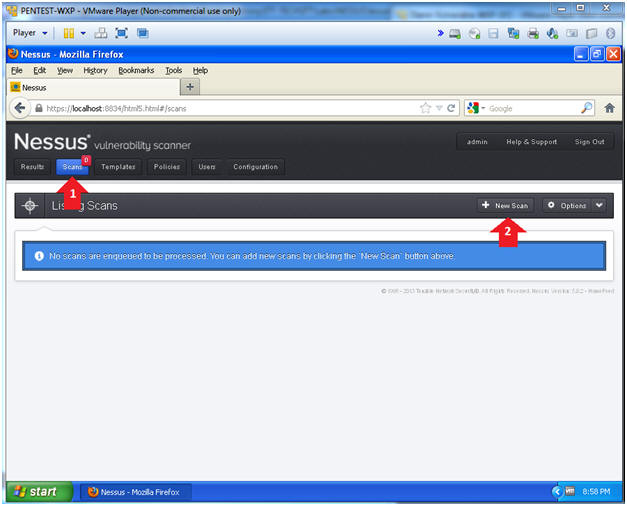Restore down the Firefox window
The height and width of the screenshot is (506, 627).
(x=597, y=54)
